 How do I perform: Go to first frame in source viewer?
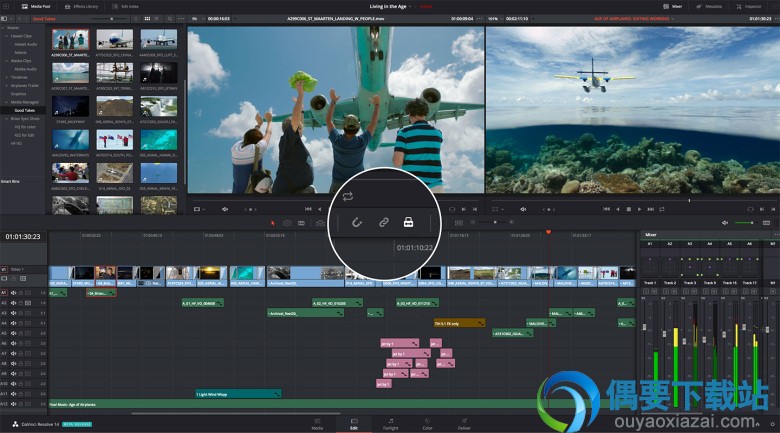[x=308, y=209]
